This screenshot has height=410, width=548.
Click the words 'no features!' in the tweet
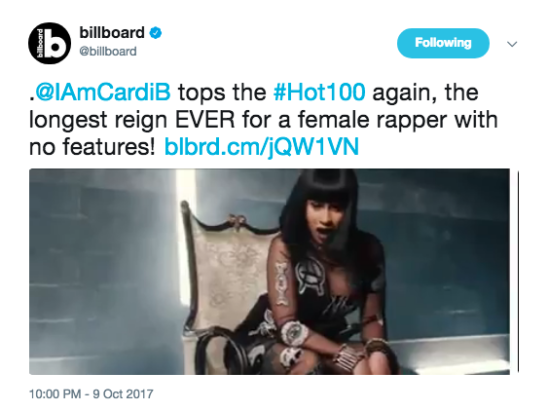[92, 147]
